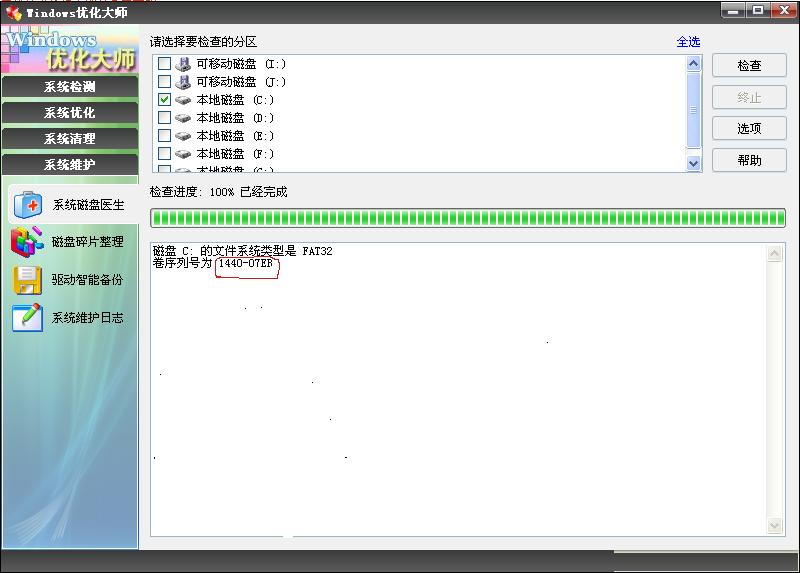
Task: Click partition list scroll up arrow
Action: (x=693, y=64)
